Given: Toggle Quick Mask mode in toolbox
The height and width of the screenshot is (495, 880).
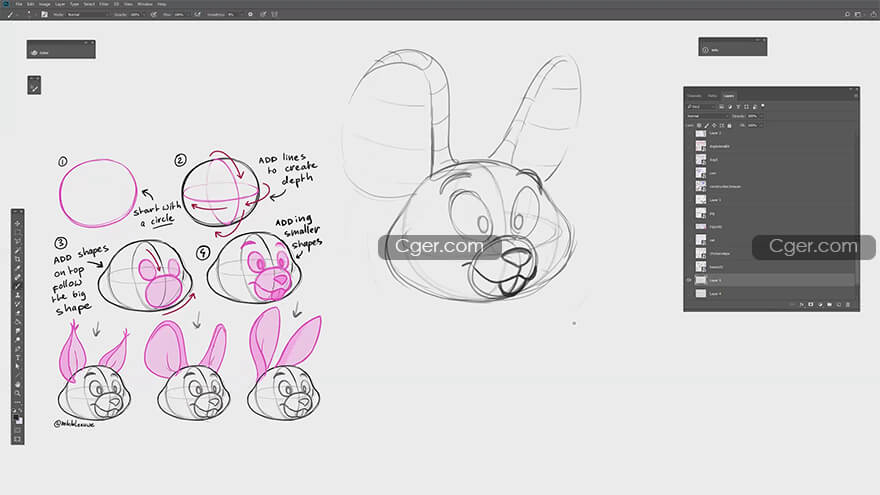Looking at the screenshot, I should tap(17, 430).
